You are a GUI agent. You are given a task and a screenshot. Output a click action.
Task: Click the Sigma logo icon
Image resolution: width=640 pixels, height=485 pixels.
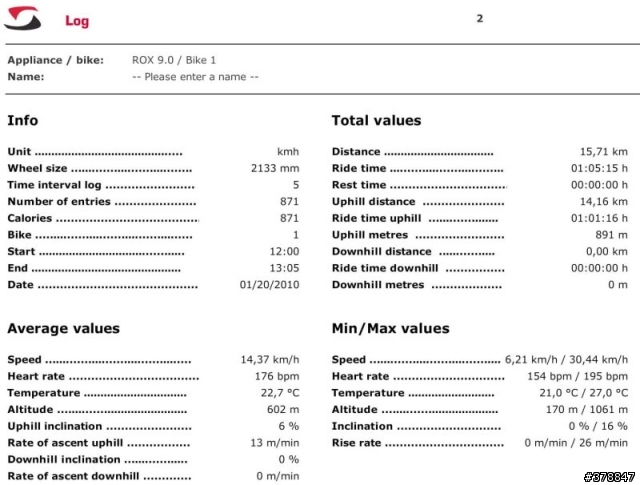(23, 18)
